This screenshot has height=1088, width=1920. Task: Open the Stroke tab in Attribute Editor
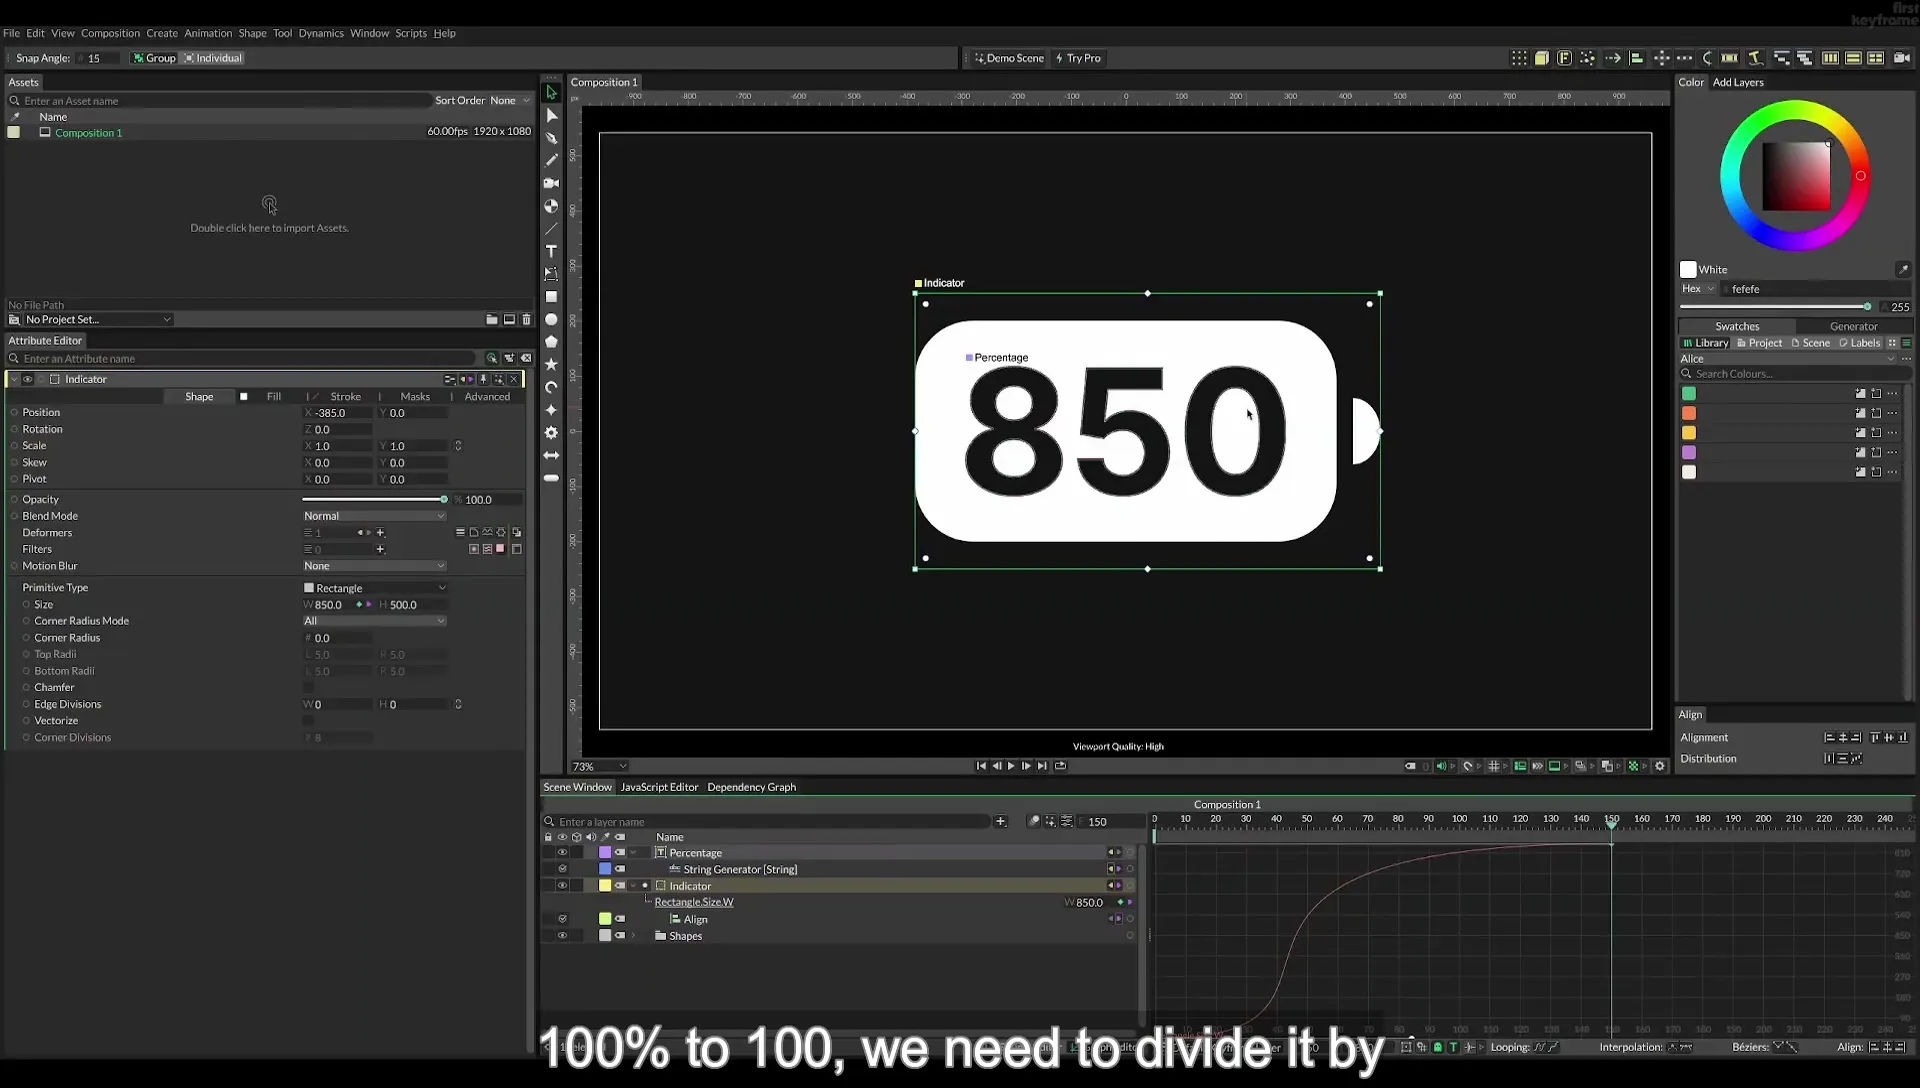tap(345, 397)
